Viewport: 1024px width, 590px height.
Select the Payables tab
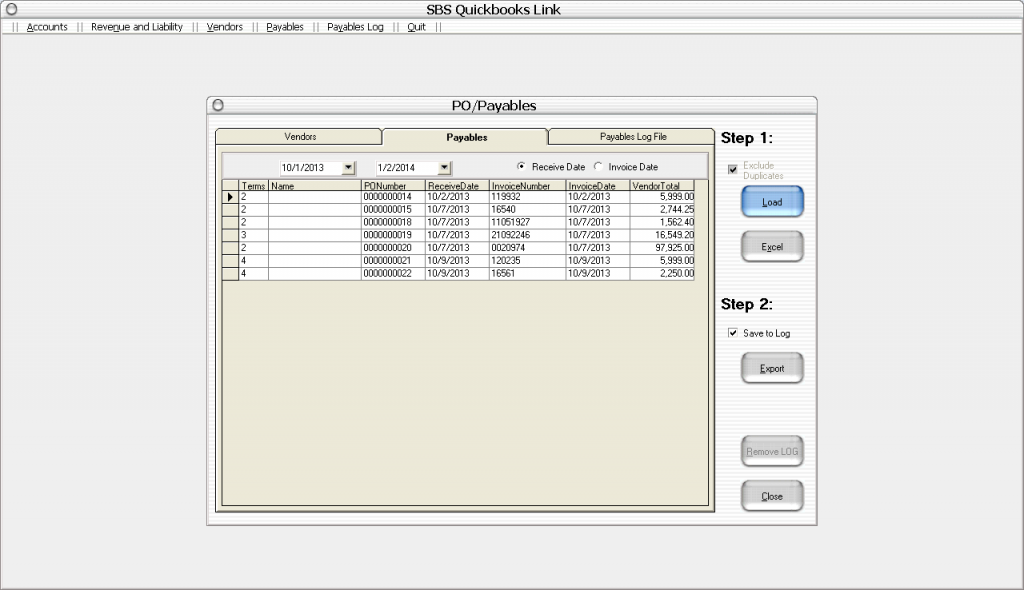[x=464, y=137]
